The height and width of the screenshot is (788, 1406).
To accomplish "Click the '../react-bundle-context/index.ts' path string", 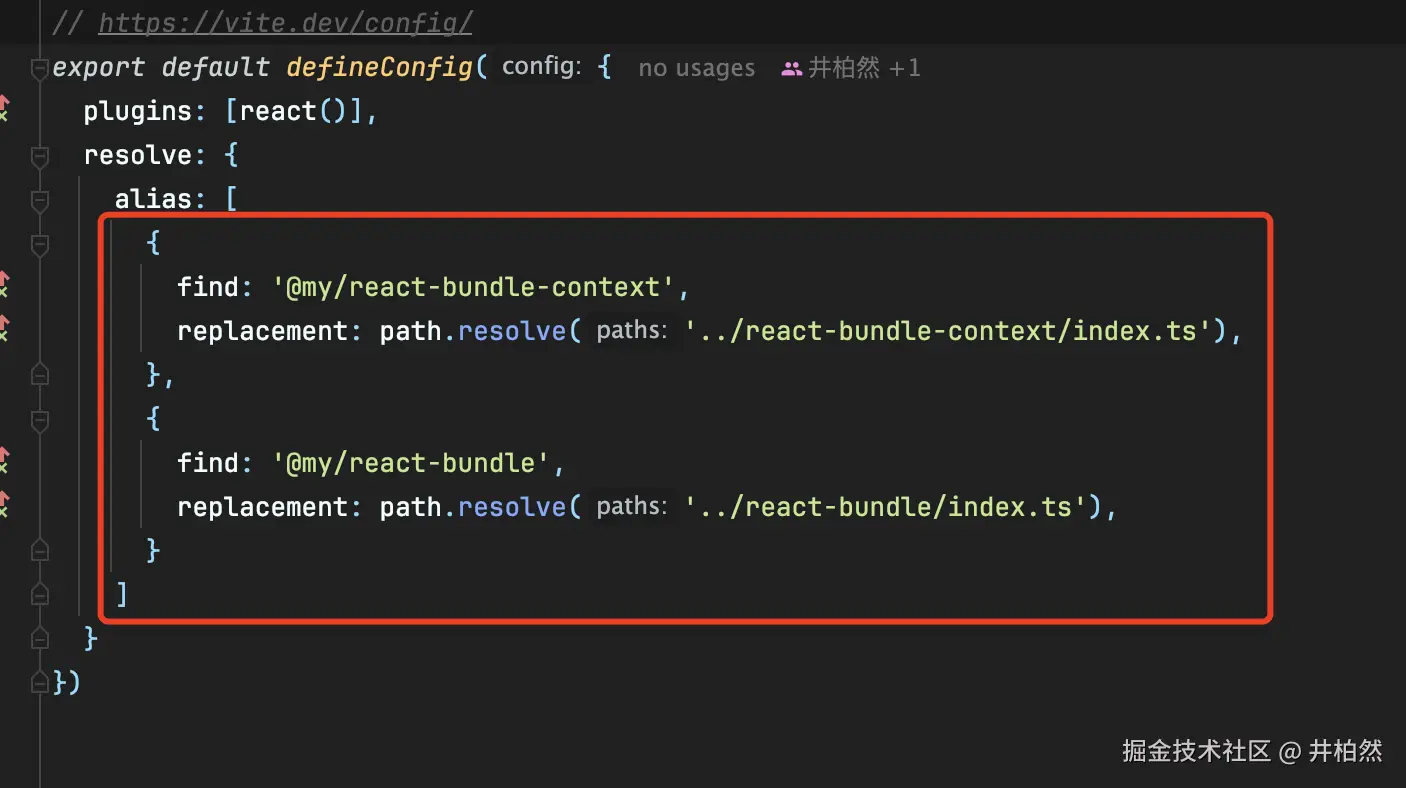I will (949, 331).
